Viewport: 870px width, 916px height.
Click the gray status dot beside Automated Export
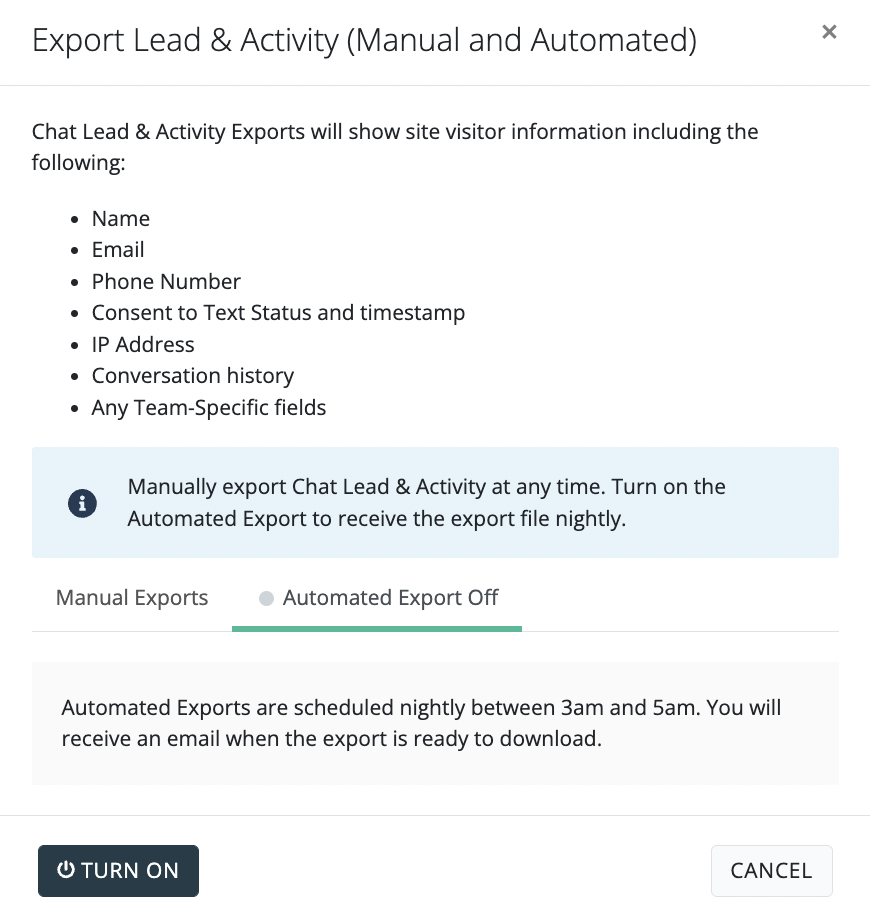pos(266,599)
